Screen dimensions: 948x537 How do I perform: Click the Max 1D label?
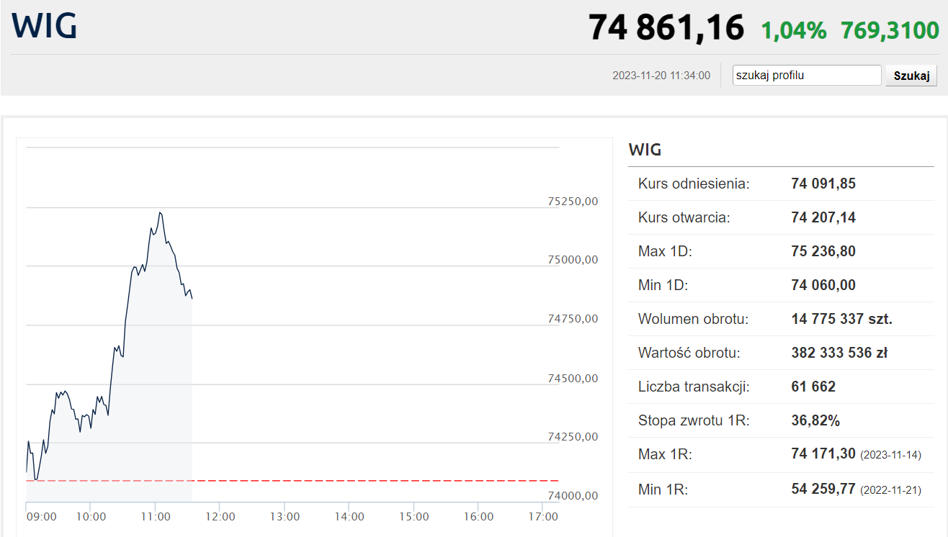665,252
